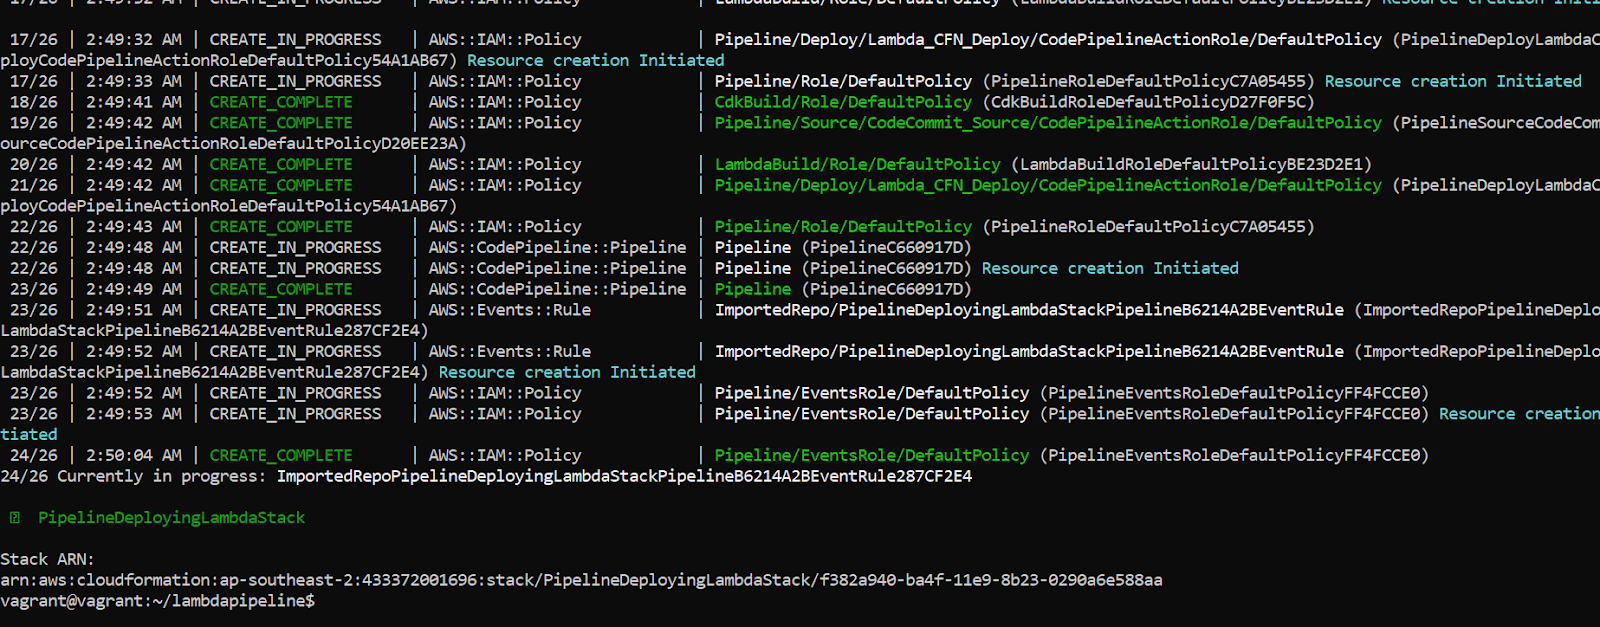Click white Pipeline/Role/DefaultPolicy in the 2:49:33 AM row
The width and height of the screenshot is (1600, 627).
(x=843, y=81)
